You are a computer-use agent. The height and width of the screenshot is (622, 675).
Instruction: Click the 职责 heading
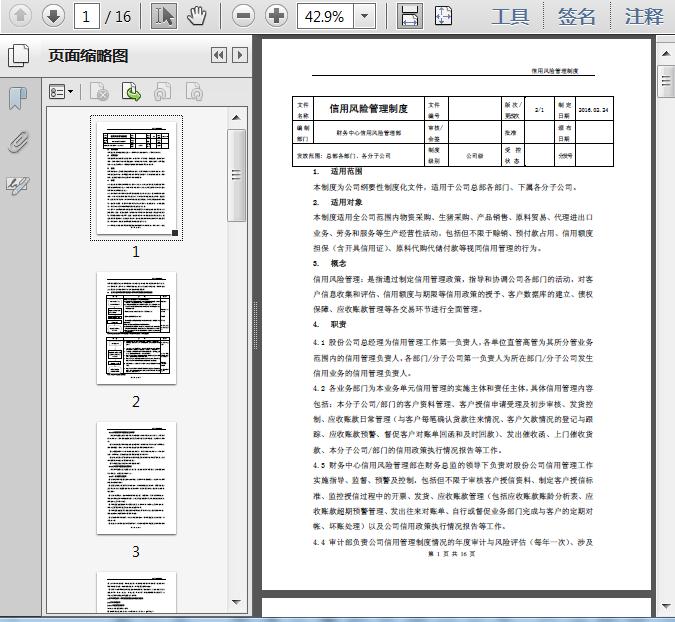click(338, 324)
